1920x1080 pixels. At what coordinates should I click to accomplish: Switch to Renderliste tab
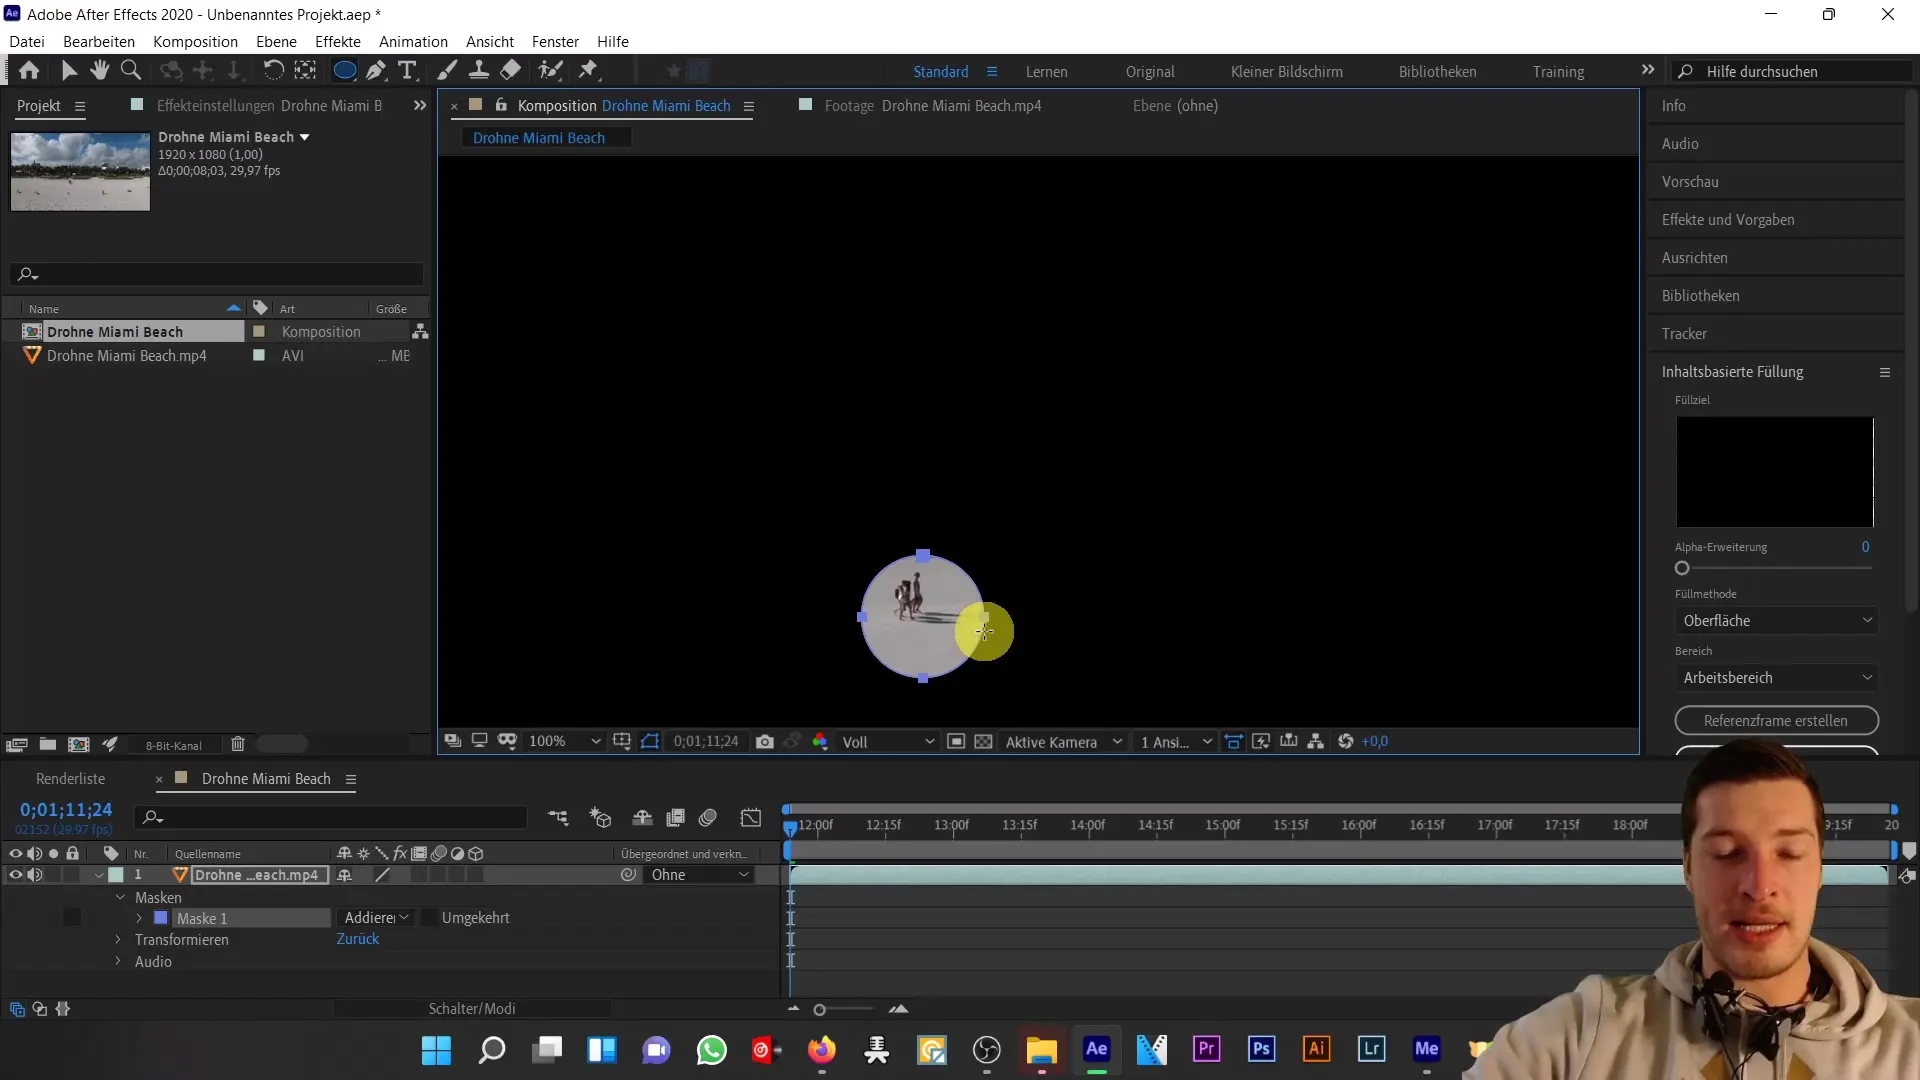[x=70, y=779]
